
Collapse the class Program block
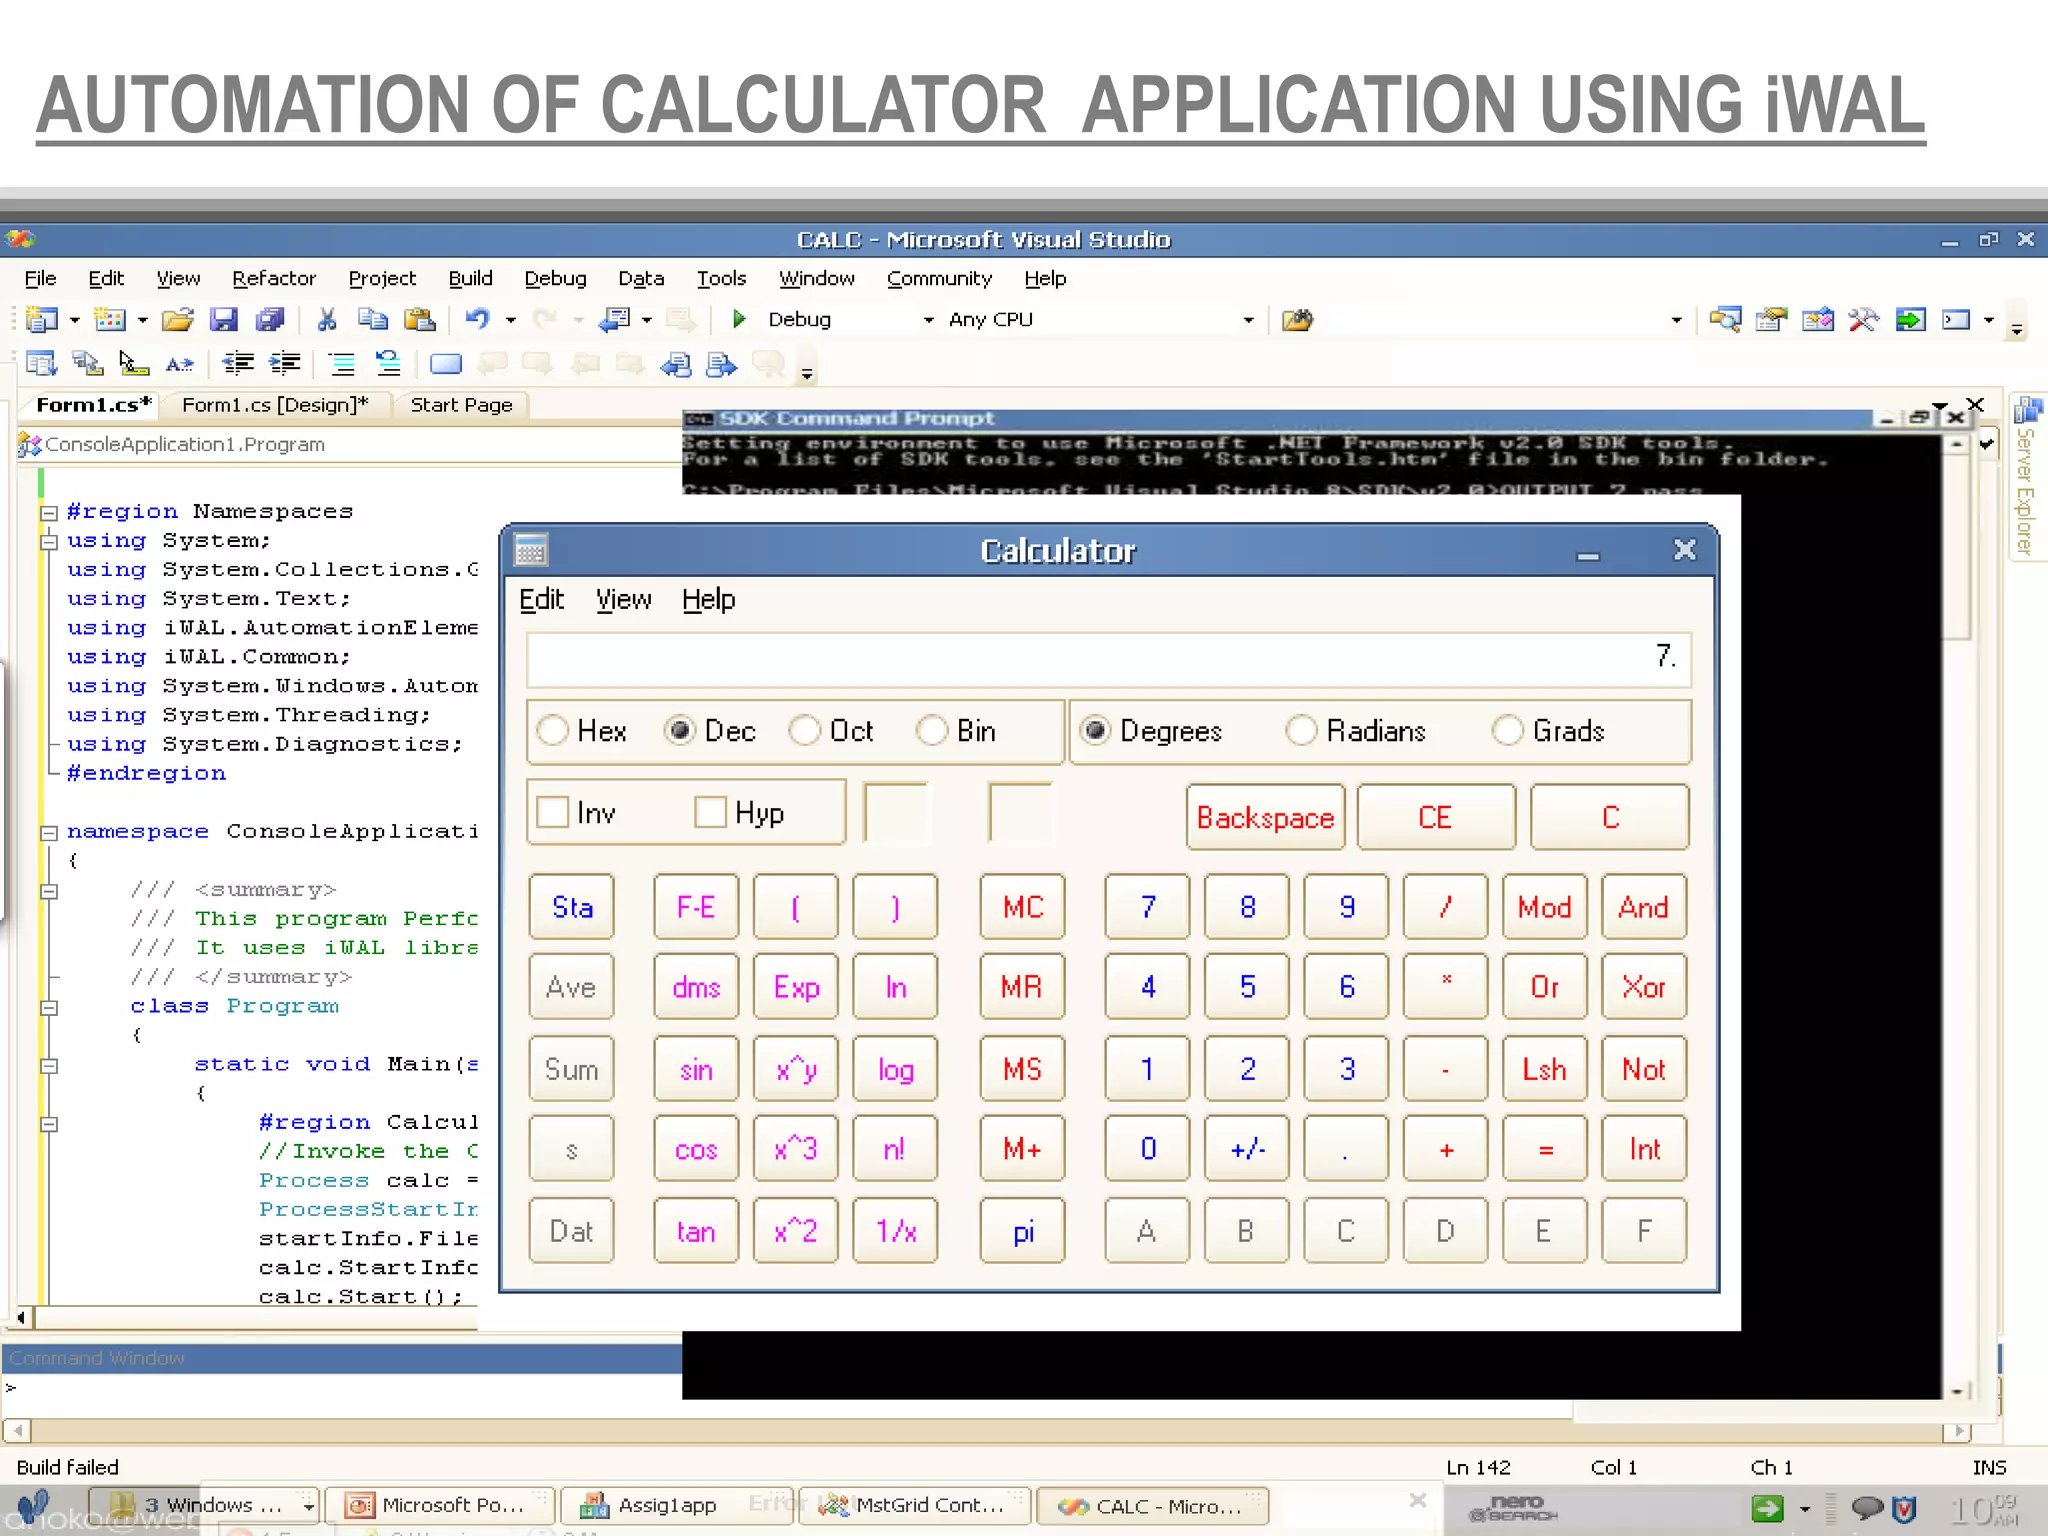48,1008
